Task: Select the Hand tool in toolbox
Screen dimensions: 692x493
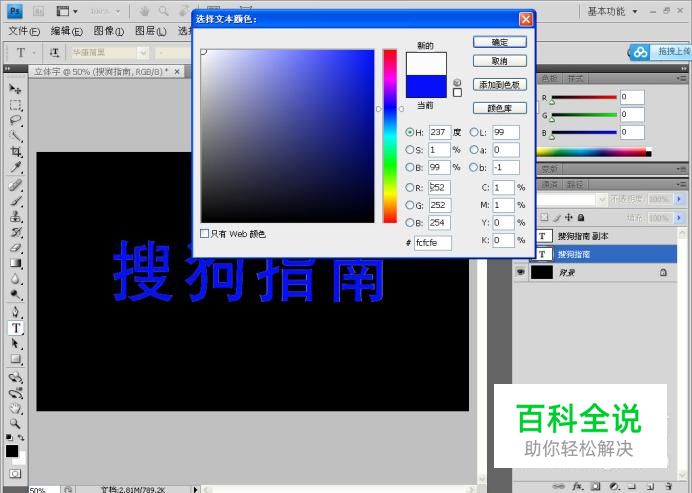Action: point(15,408)
